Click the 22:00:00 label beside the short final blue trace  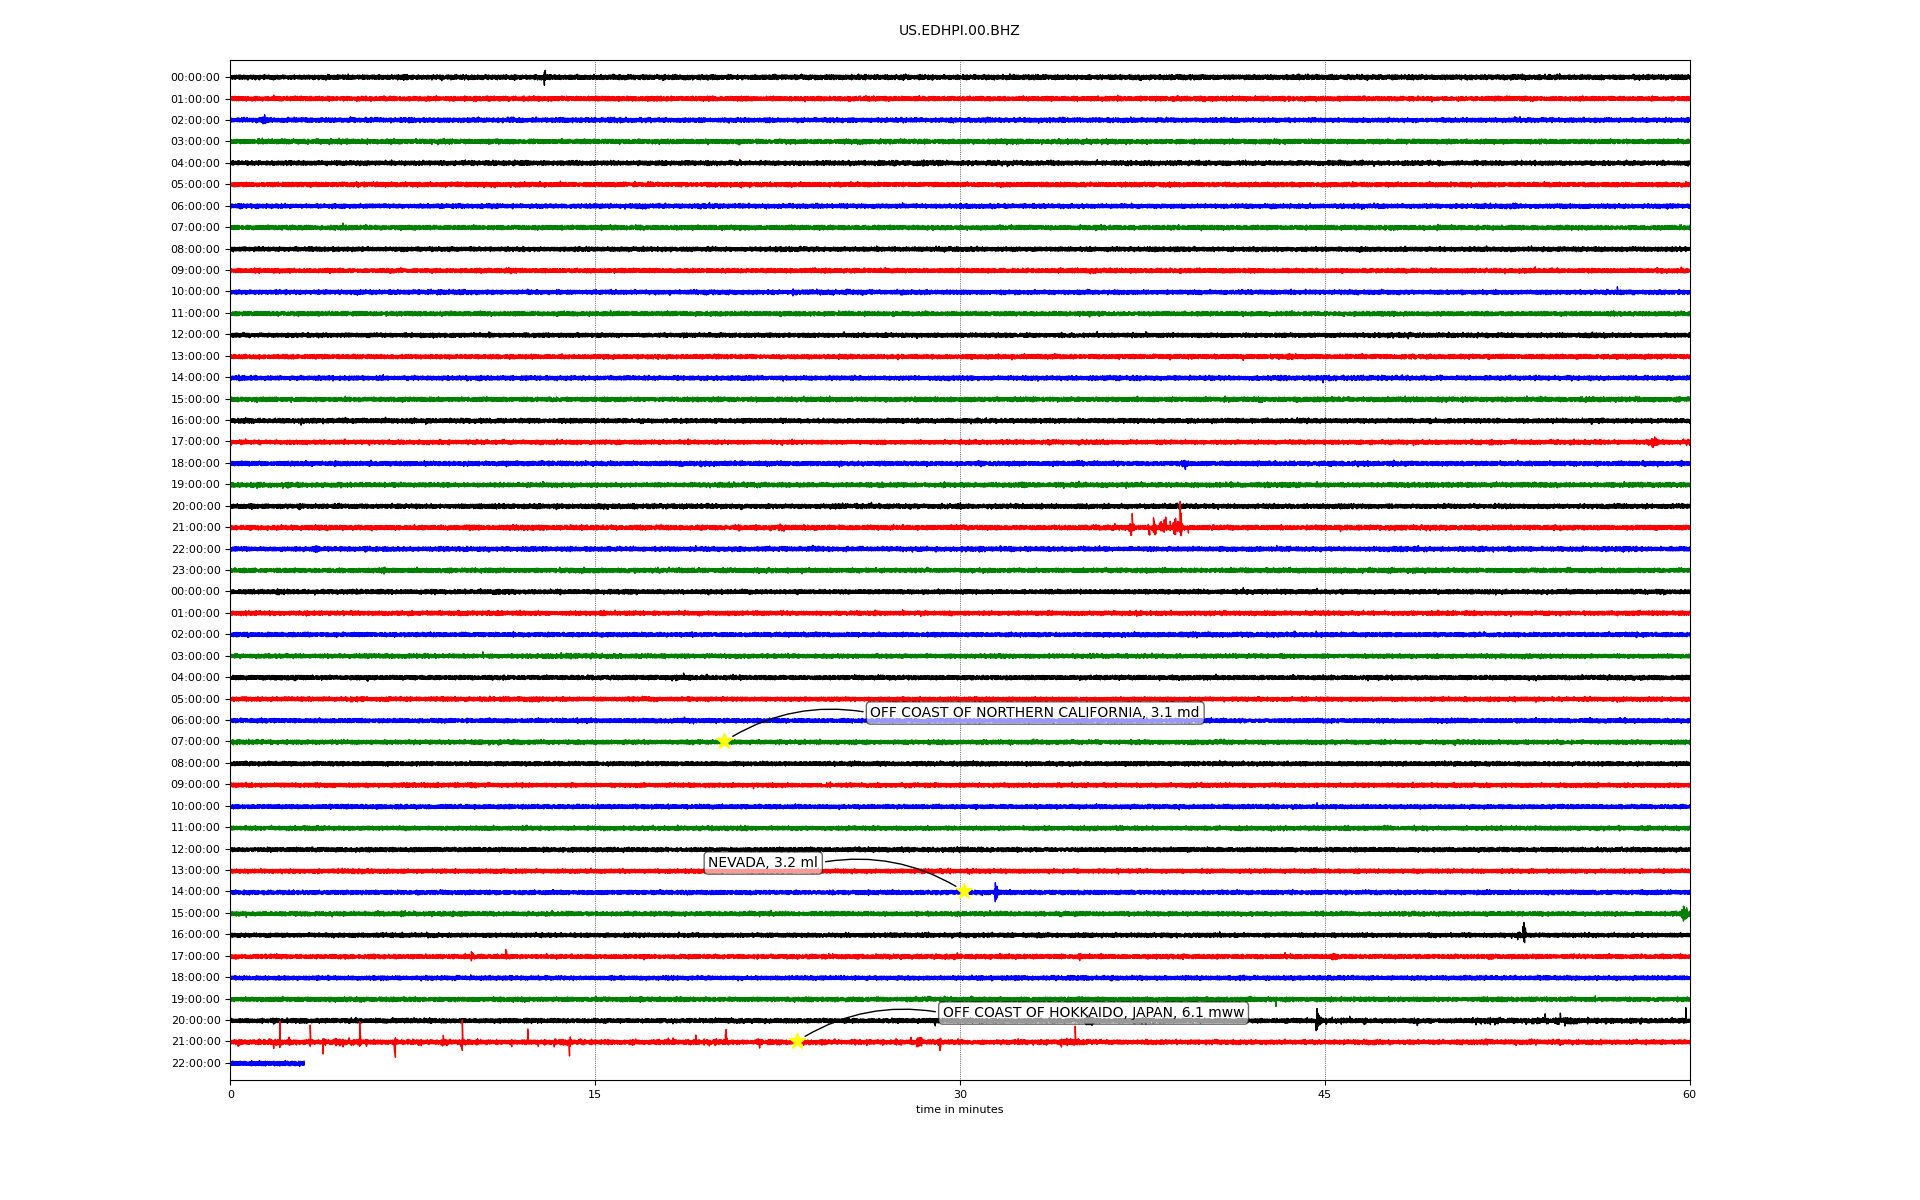coord(195,1063)
